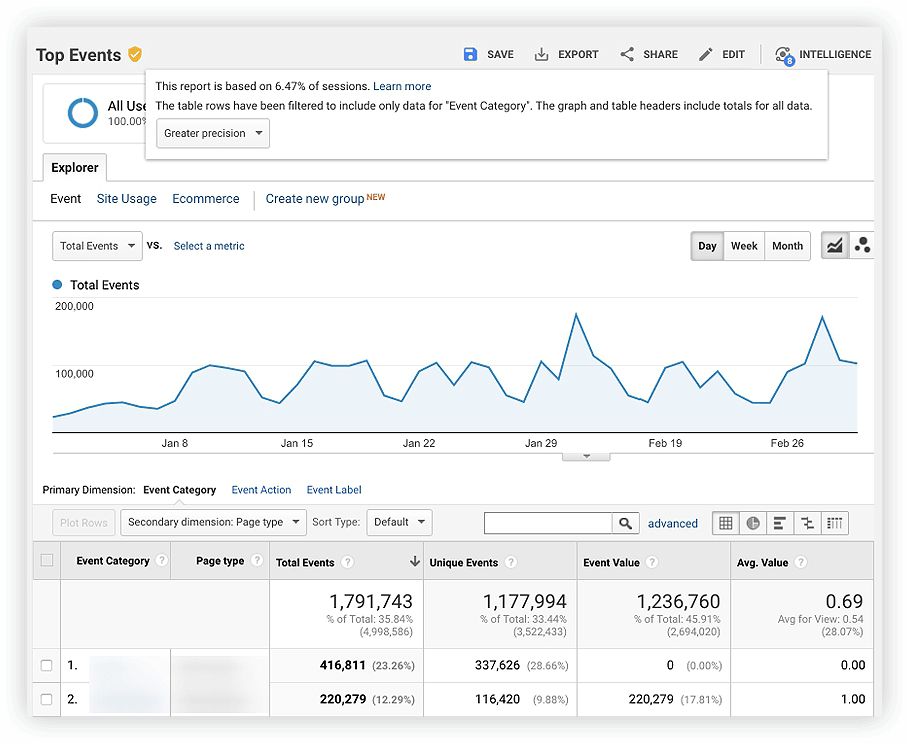Open help for Page type column
909x744 pixels.
pos(257,561)
